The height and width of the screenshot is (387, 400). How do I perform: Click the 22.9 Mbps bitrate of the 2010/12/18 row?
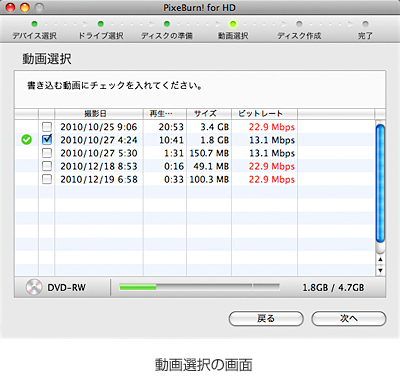(272, 166)
